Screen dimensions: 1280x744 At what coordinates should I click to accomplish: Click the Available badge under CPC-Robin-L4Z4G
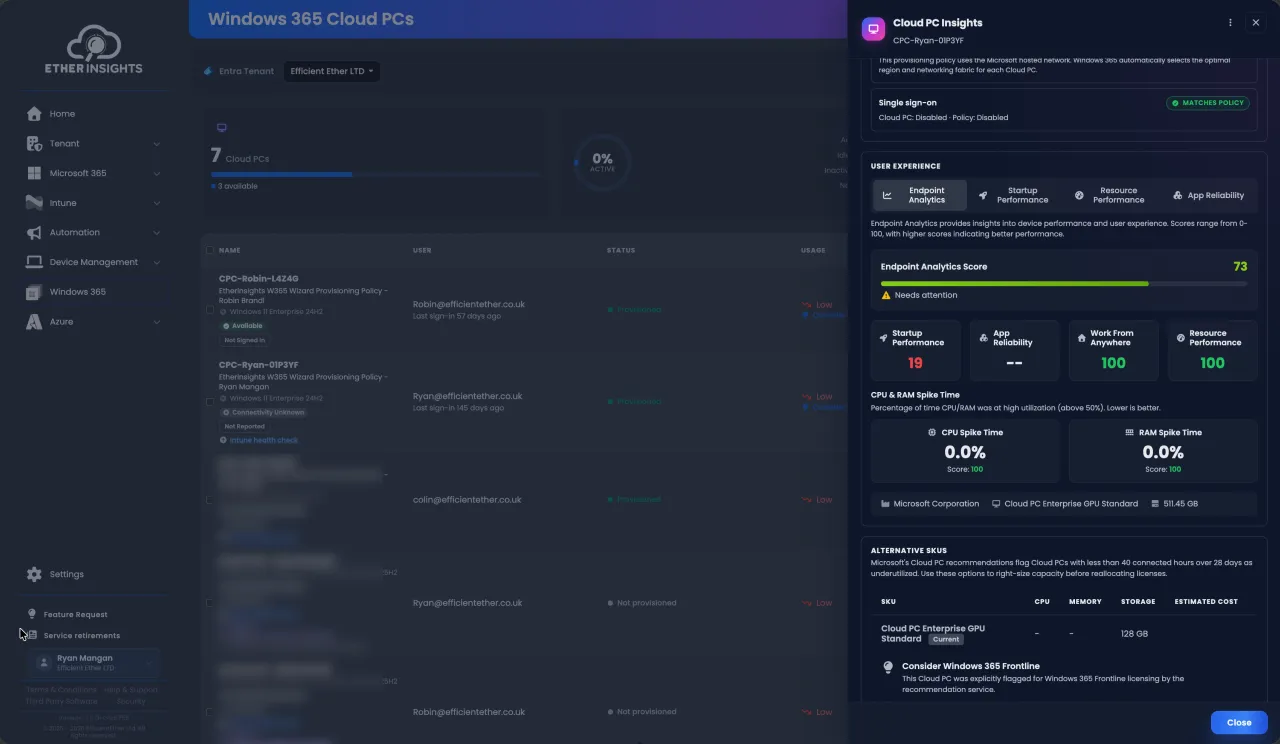[x=243, y=326]
